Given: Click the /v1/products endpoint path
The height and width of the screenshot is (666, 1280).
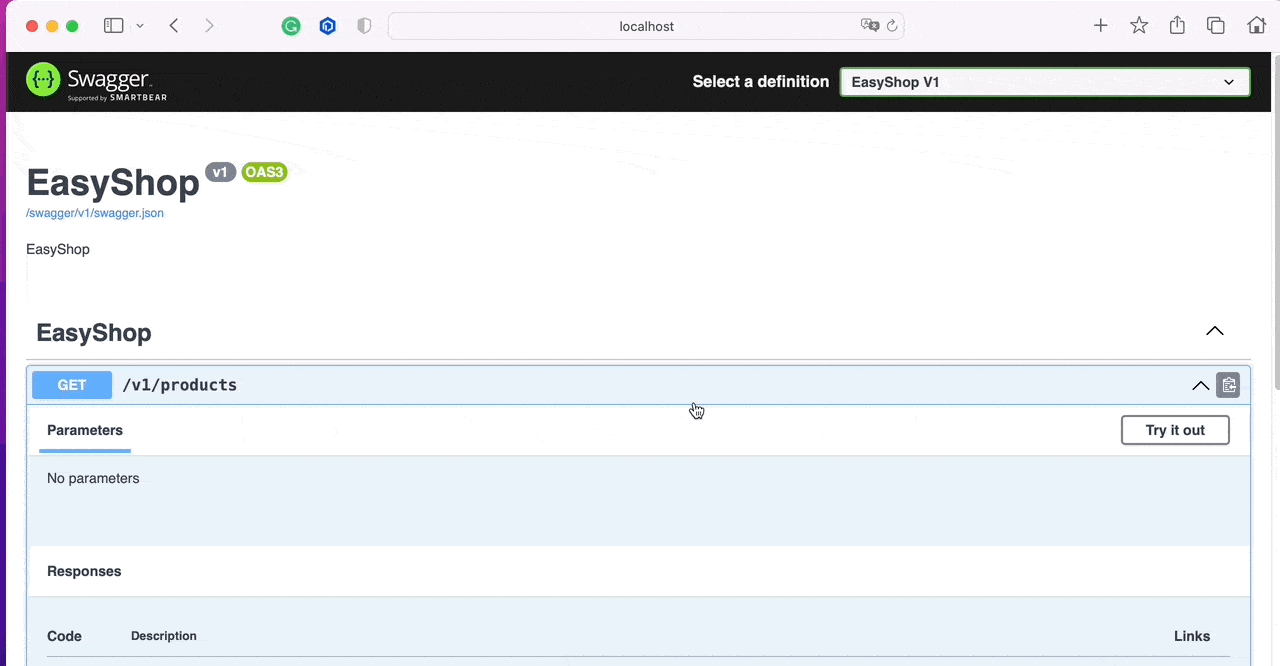Looking at the screenshot, I should pyautogui.click(x=180, y=385).
